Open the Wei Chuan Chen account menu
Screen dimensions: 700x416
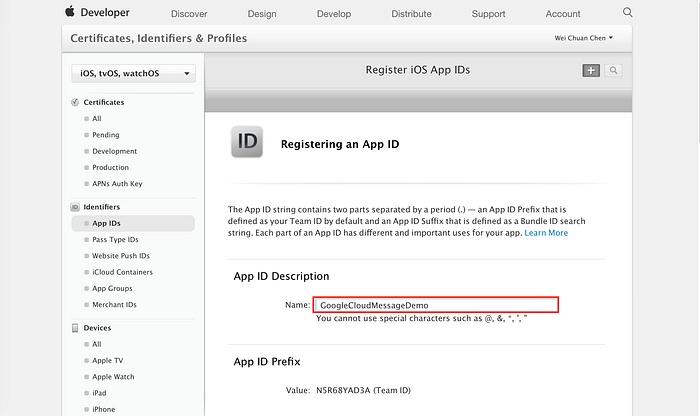583,38
